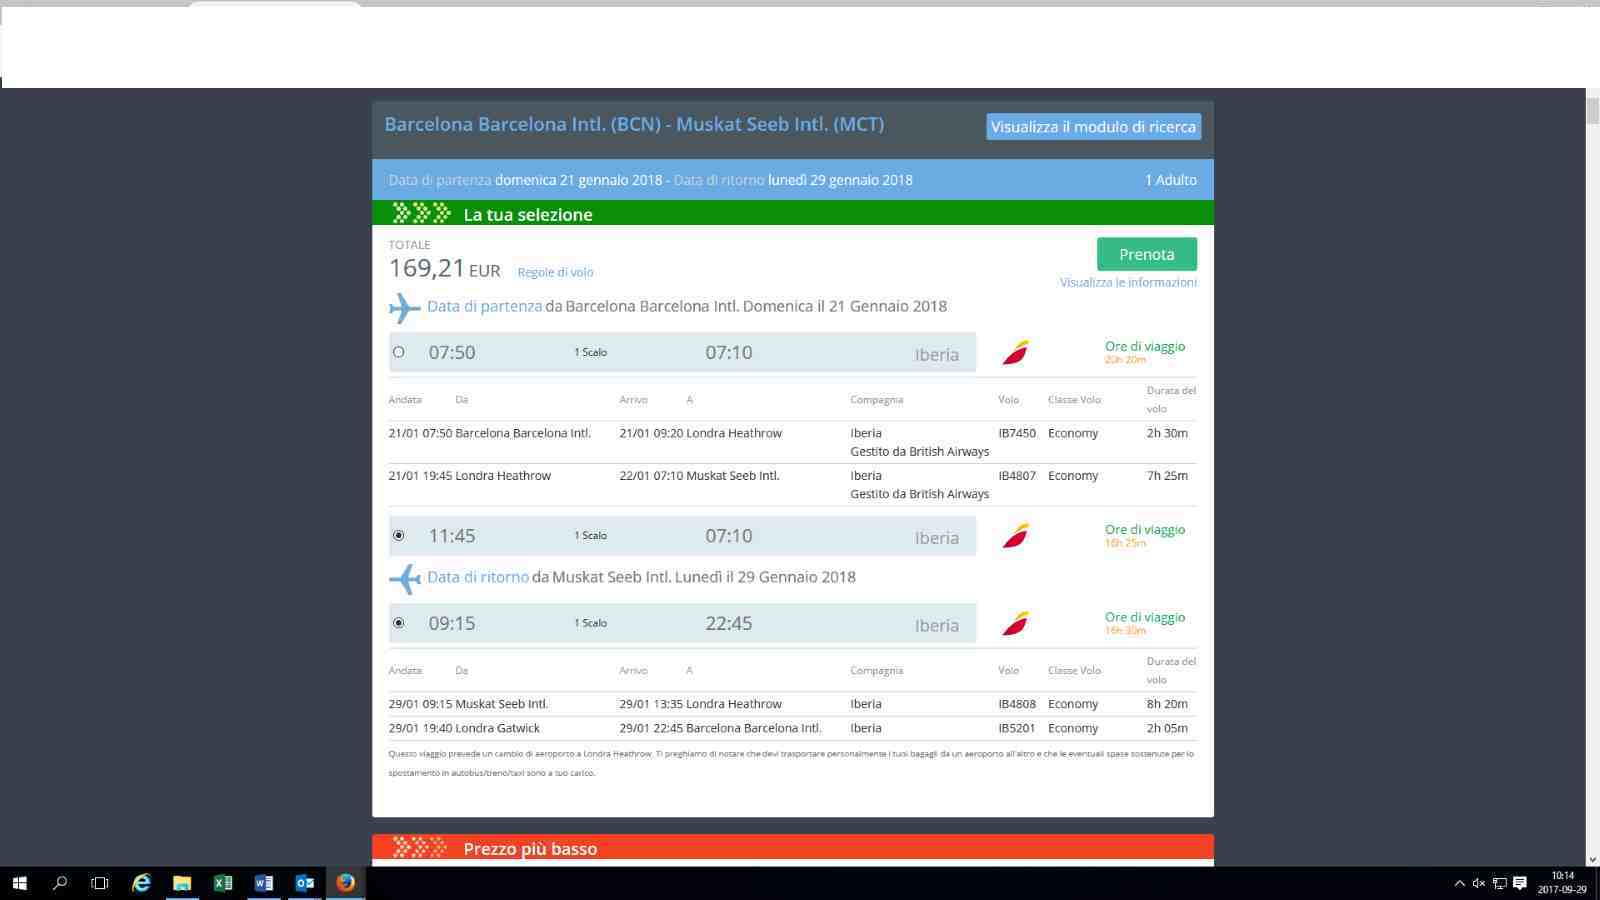Launch Internet Explorer from the taskbar
The width and height of the screenshot is (1600, 900).
pyautogui.click(x=141, y=883)
